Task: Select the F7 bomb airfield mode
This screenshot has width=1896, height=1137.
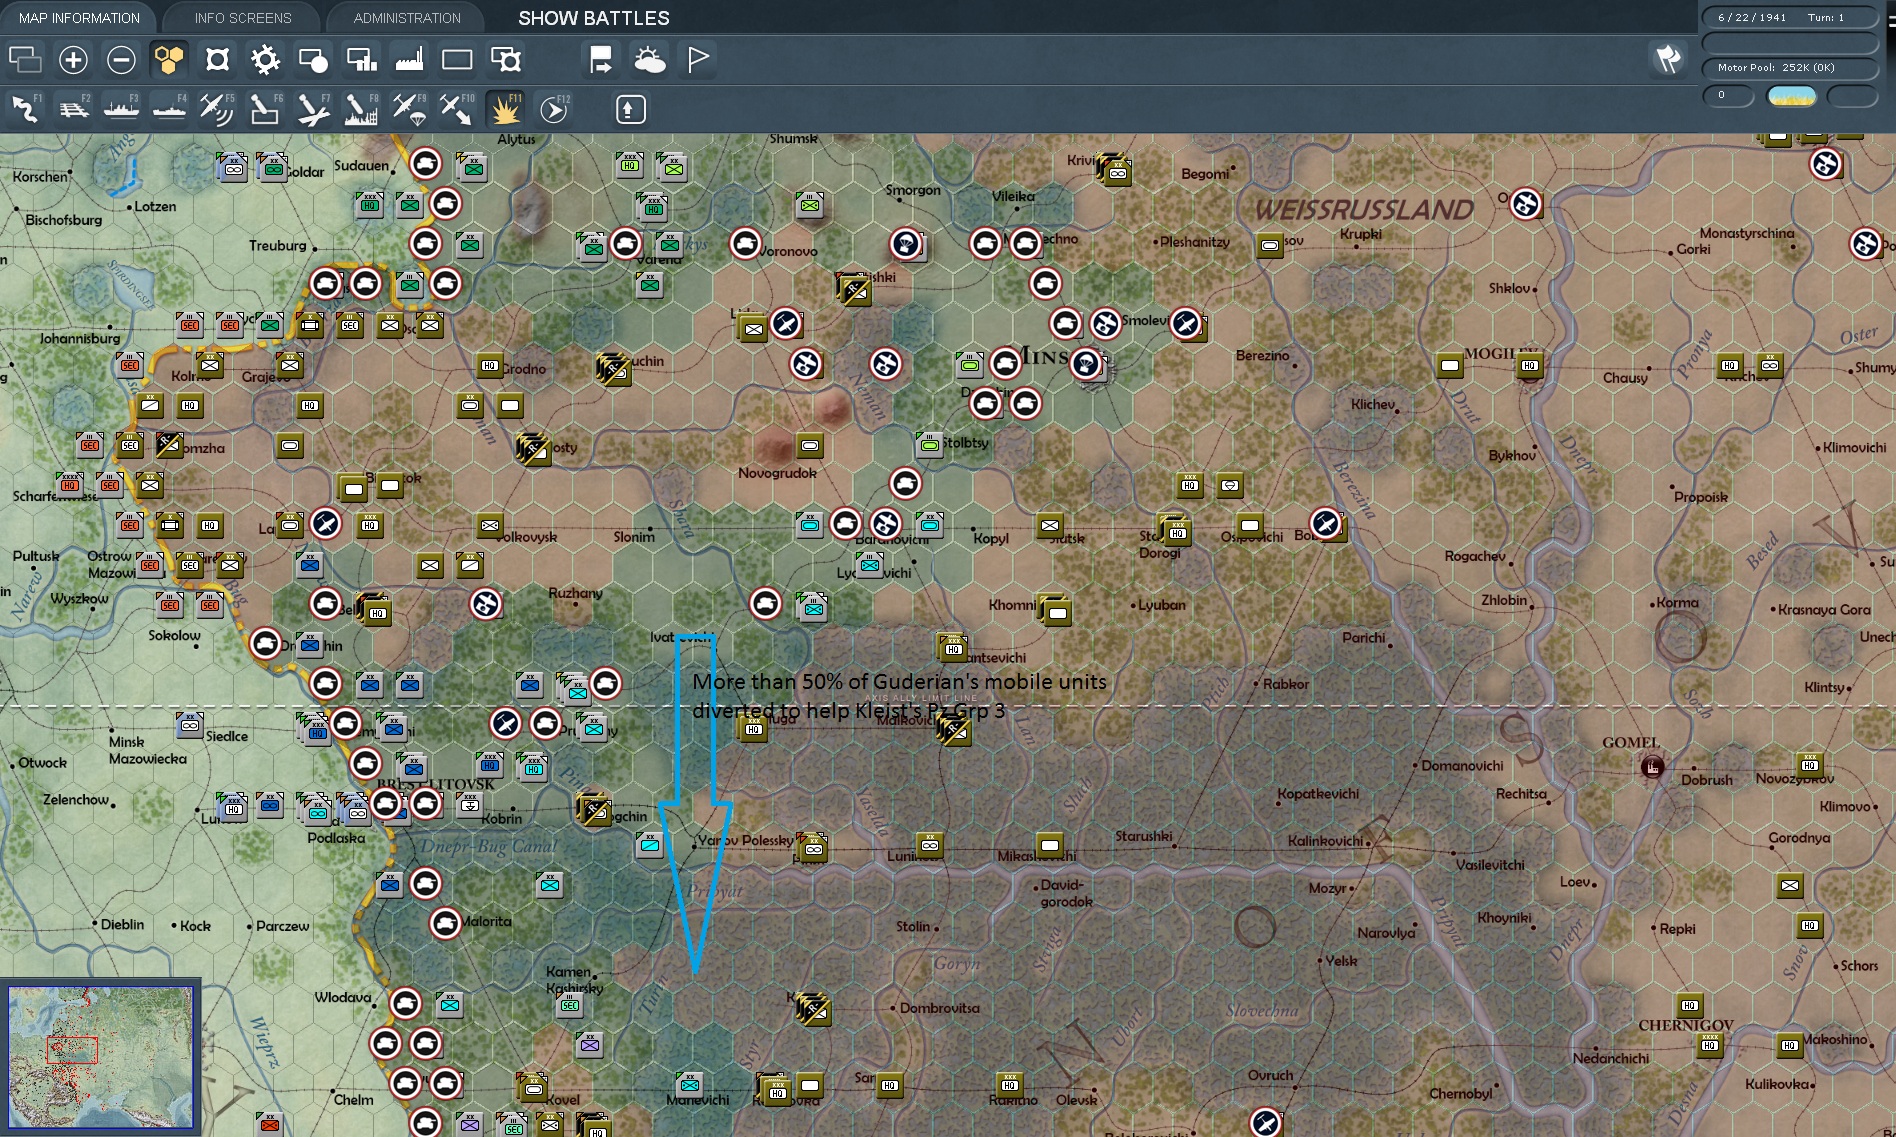Action: click(x=313, y=109)
